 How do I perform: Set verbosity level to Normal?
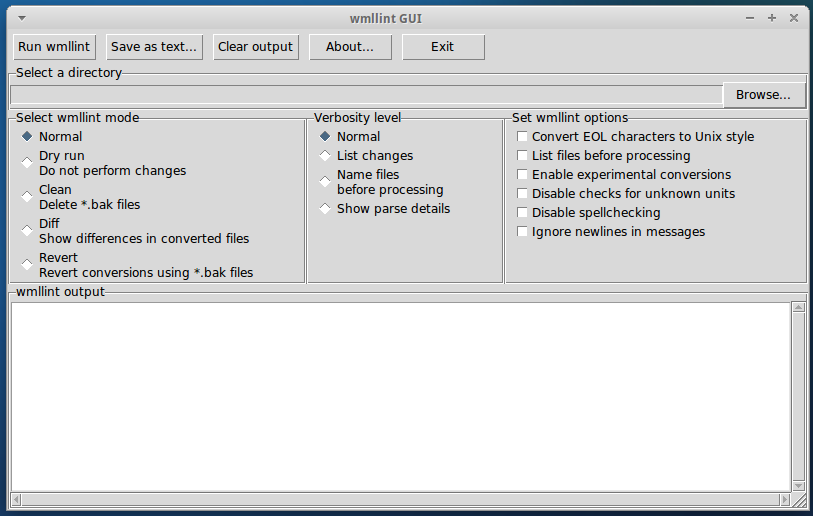(325, 136)
